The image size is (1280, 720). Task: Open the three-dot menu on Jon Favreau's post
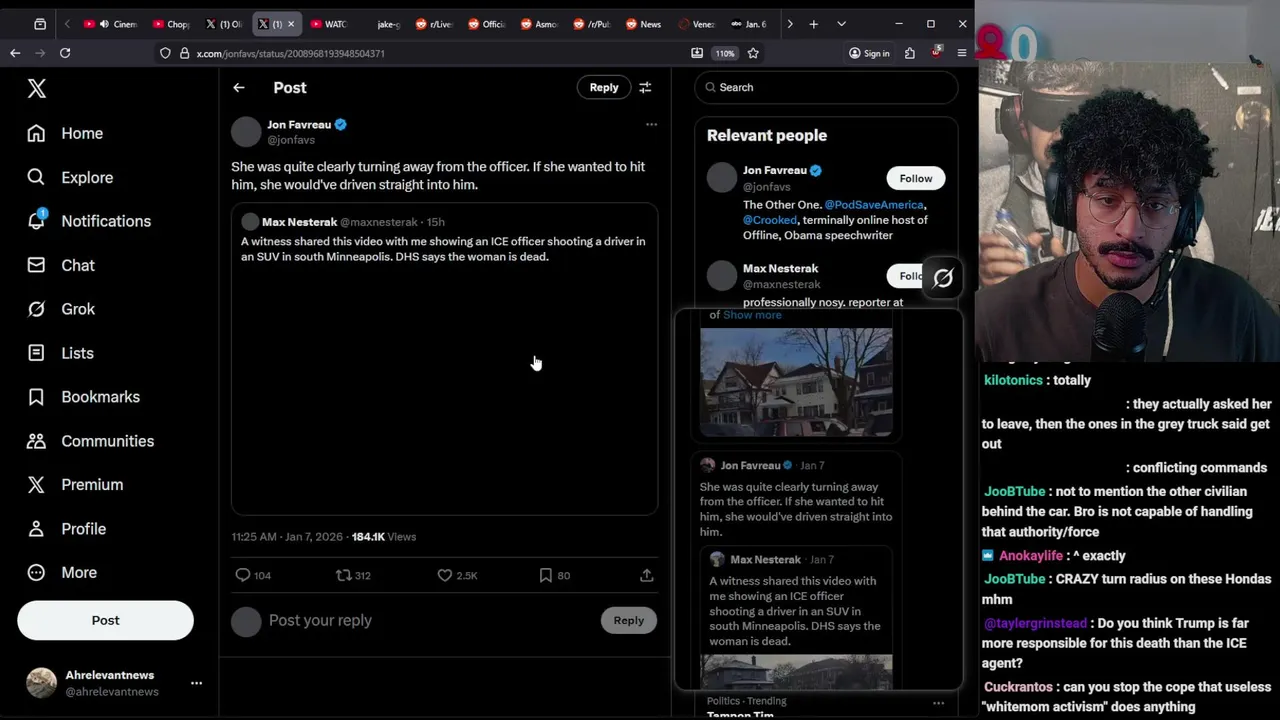[651, 124]
